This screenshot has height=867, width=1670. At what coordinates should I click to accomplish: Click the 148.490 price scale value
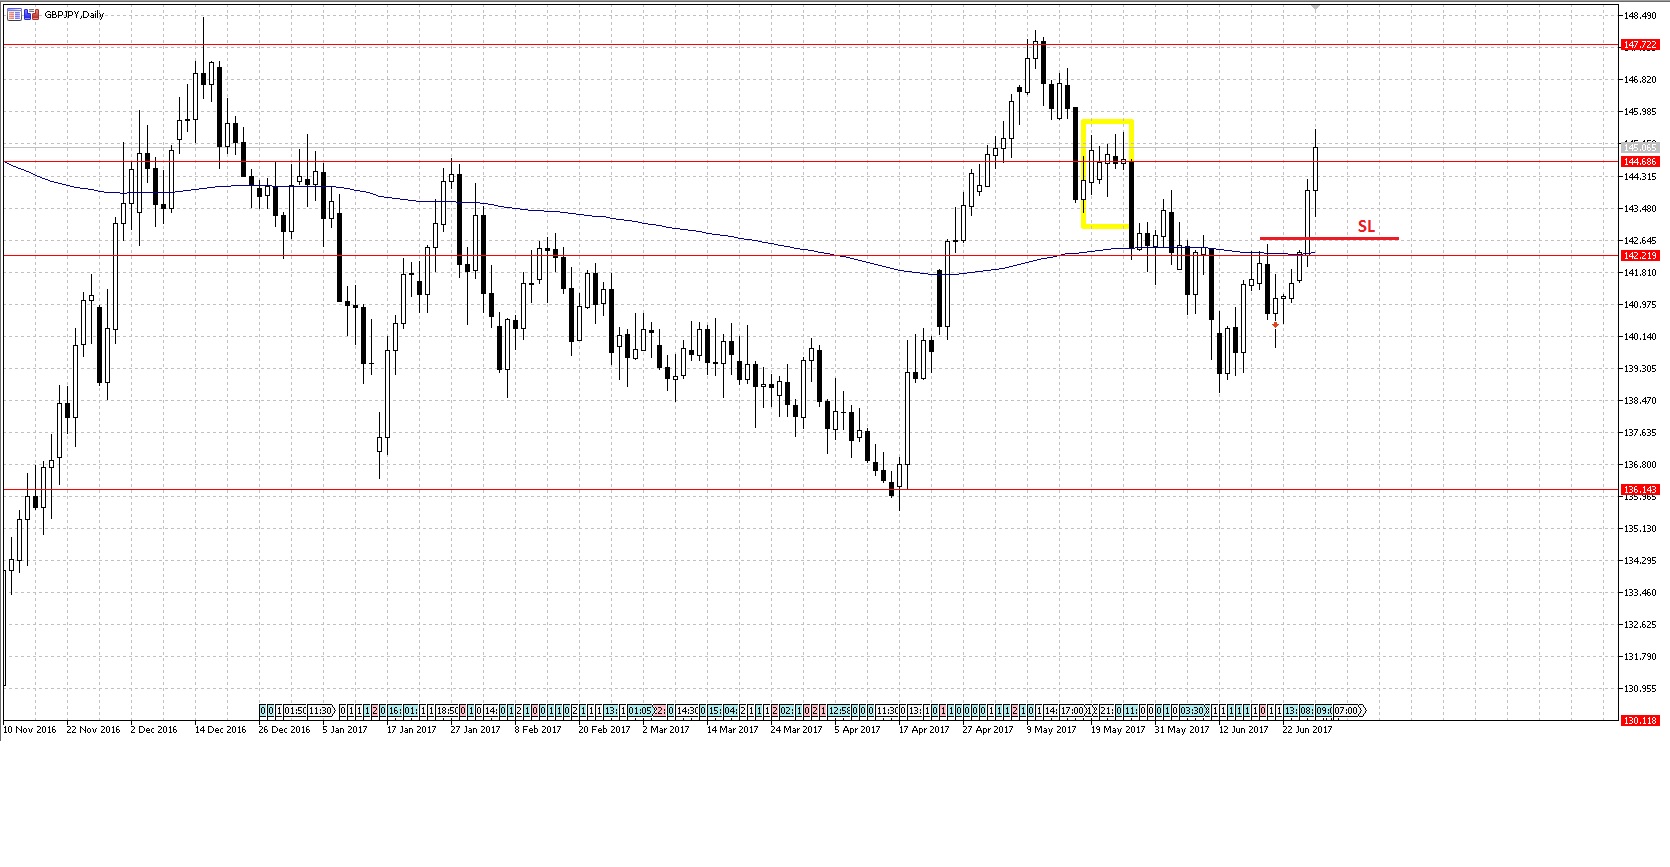pos(1640,16)
